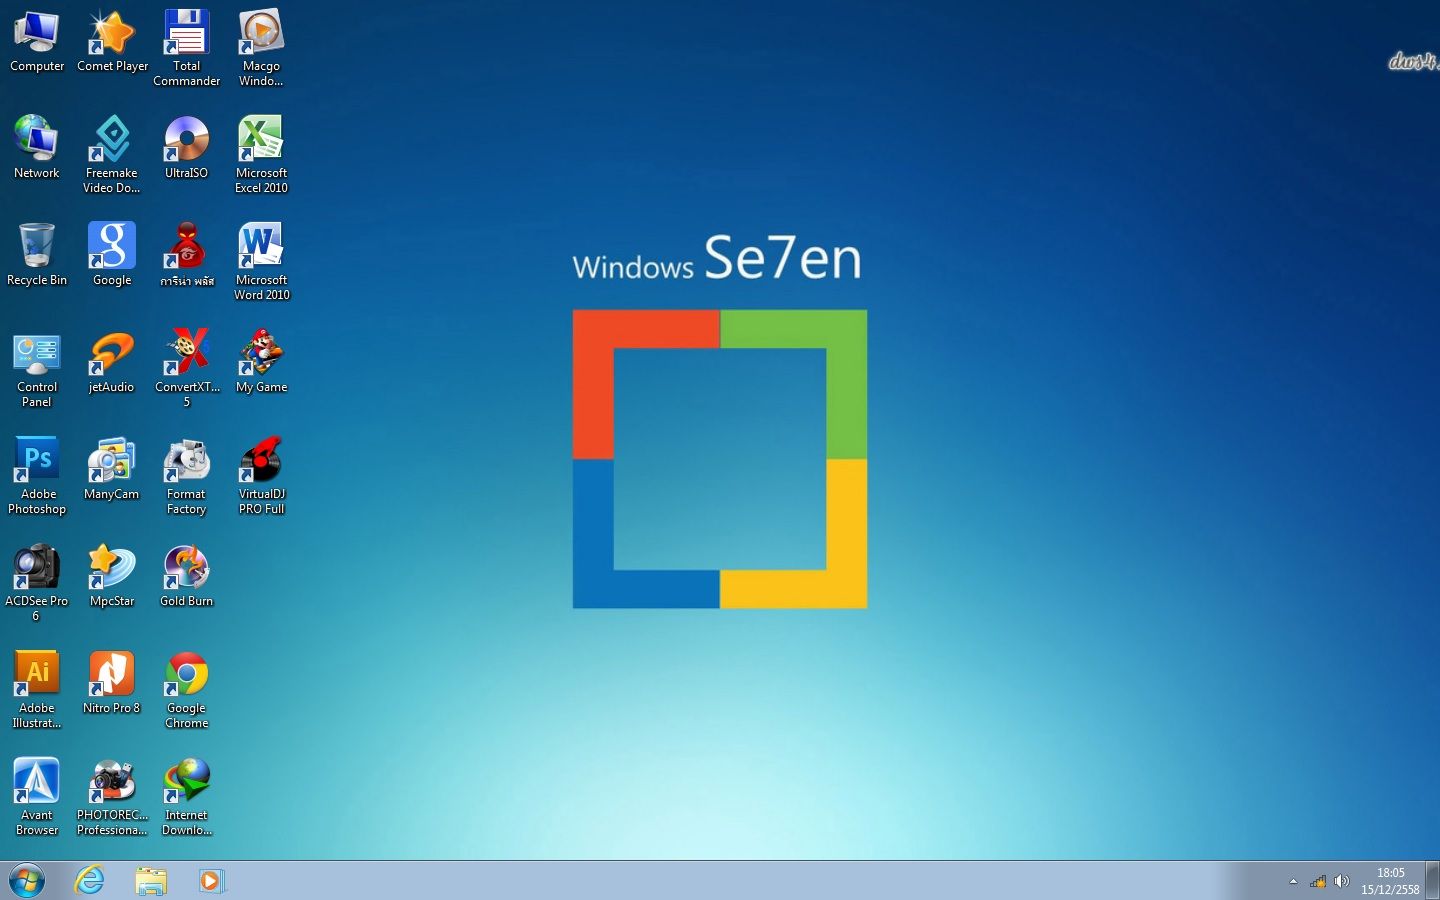This screenshot has width=1440, height=900.
Task: Click the Nitro Pro 8 shortcut
Action: [112, 682]
